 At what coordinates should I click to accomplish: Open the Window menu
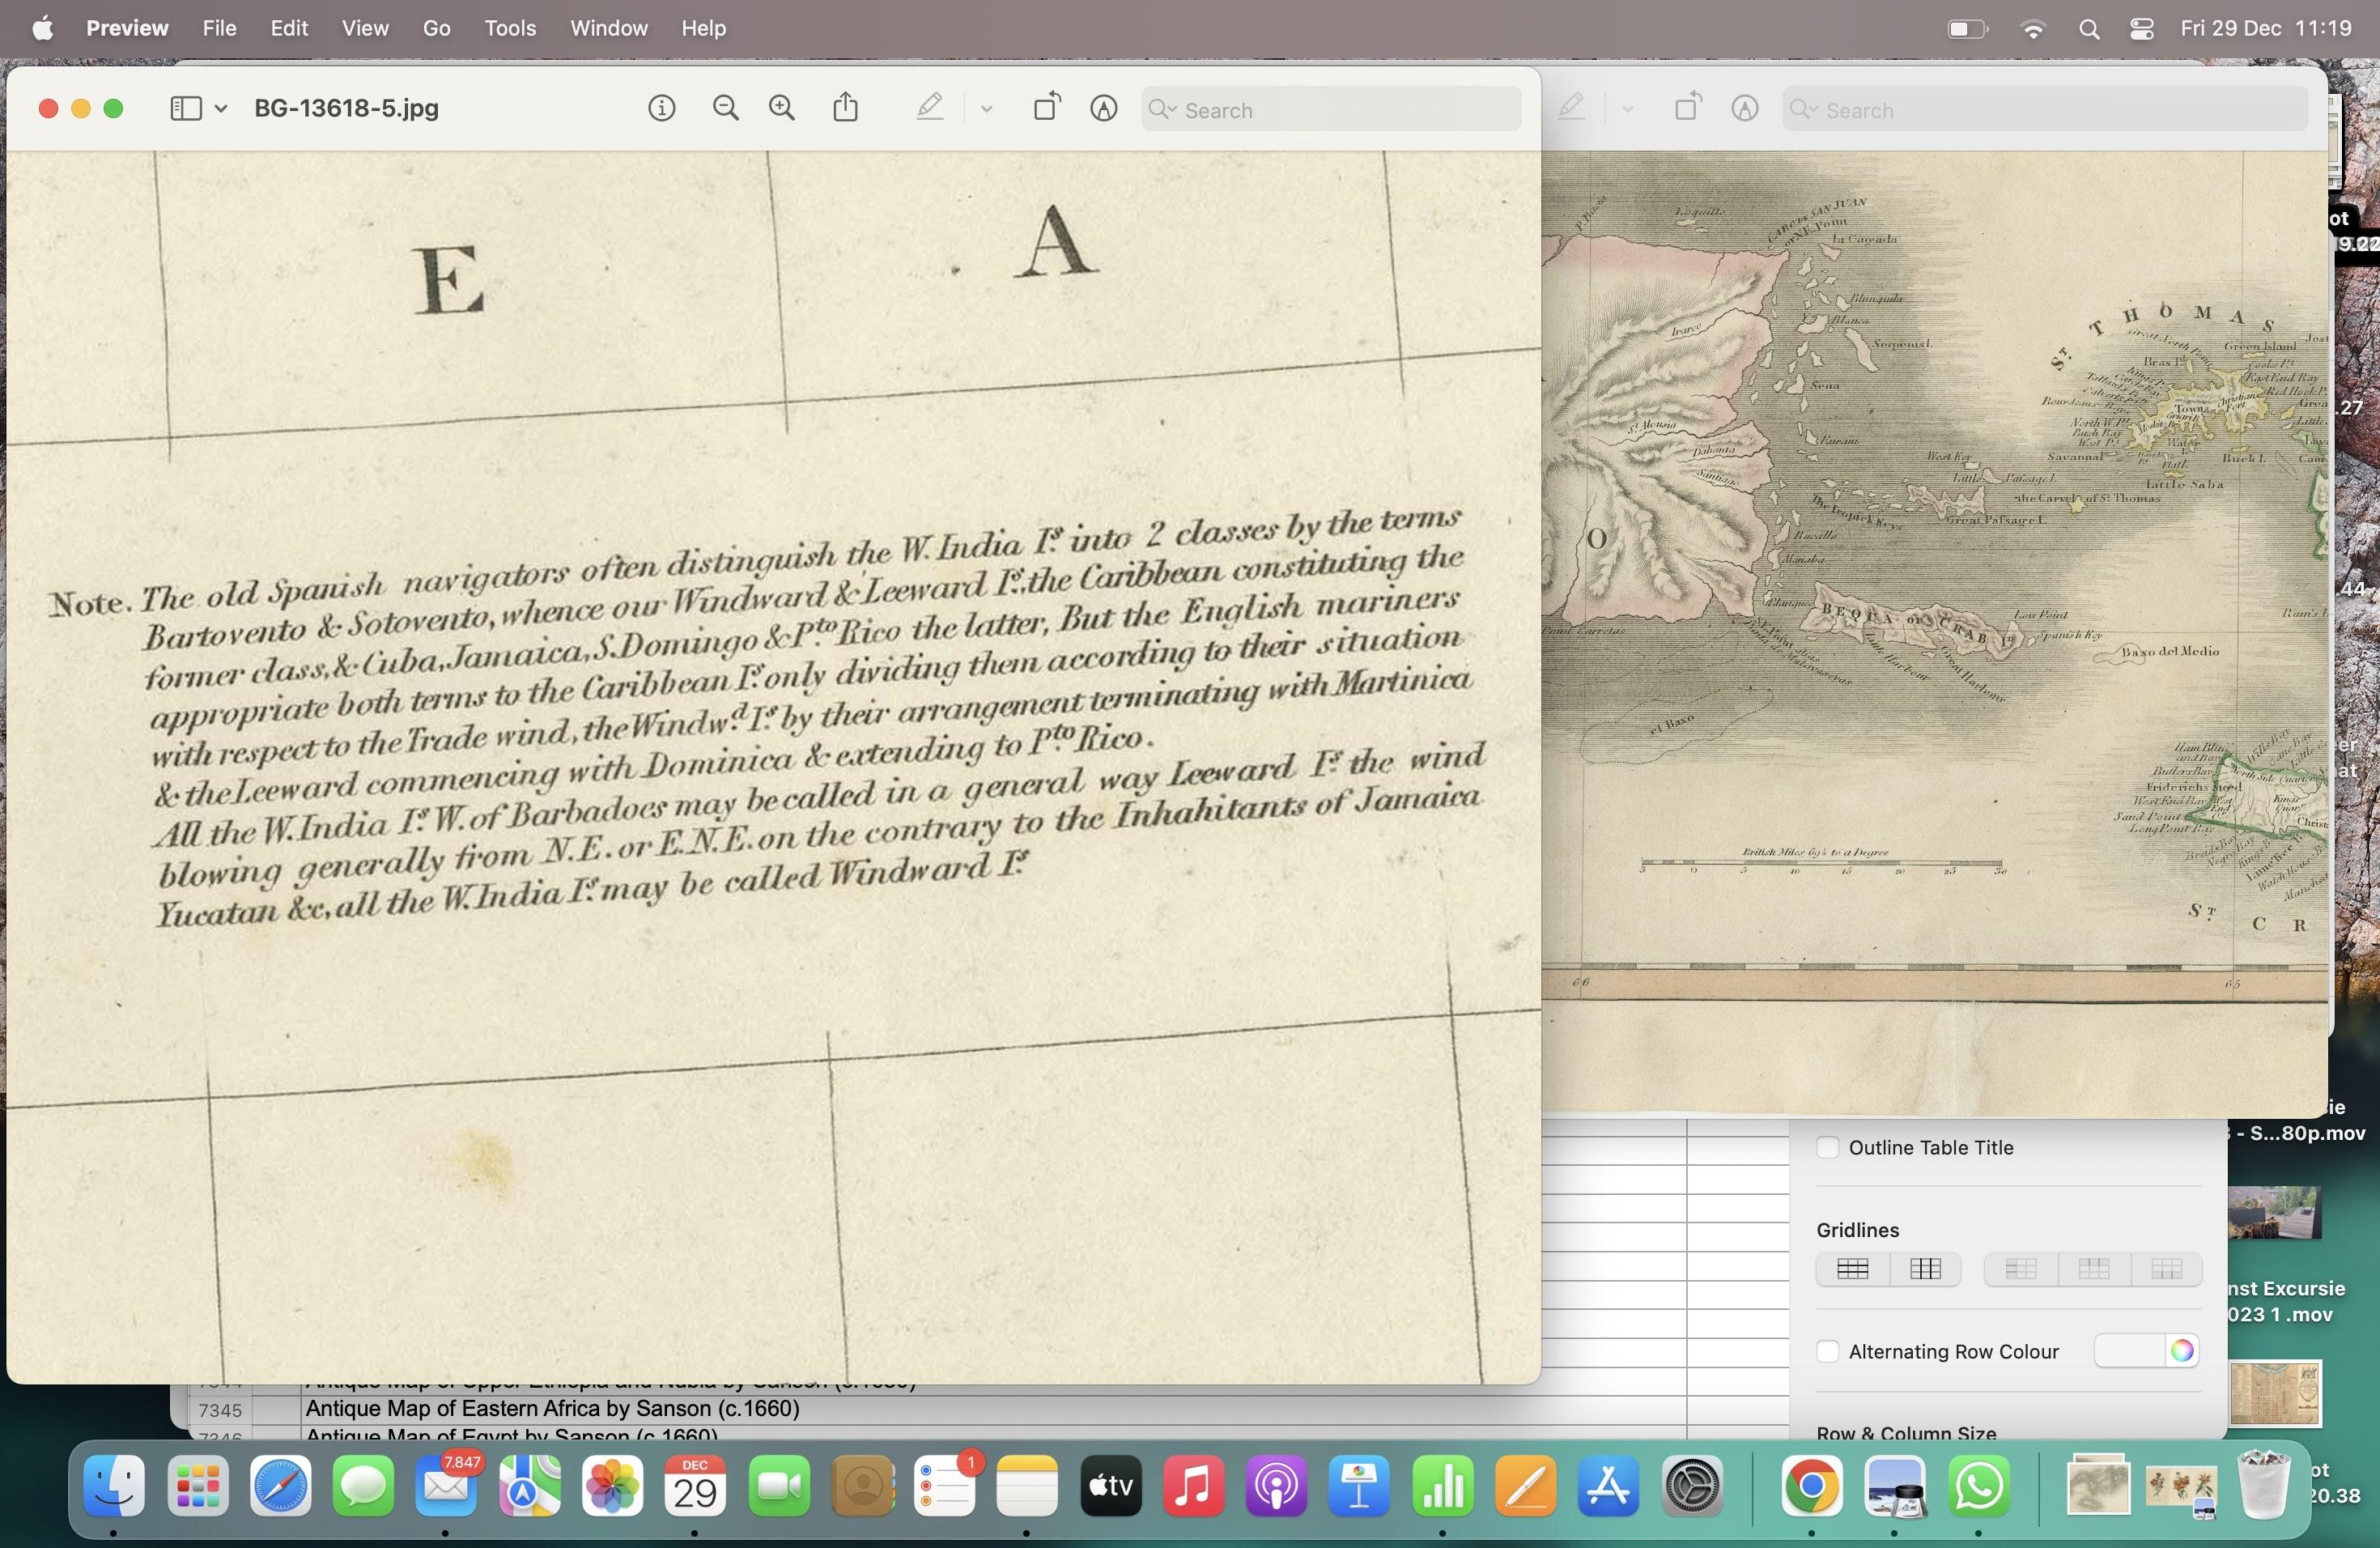(x=609, y=28)
